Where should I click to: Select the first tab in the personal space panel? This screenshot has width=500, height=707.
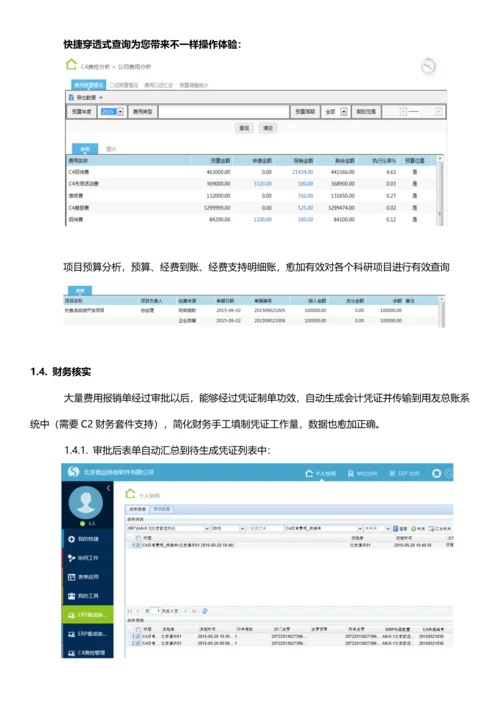coord(138,509)
